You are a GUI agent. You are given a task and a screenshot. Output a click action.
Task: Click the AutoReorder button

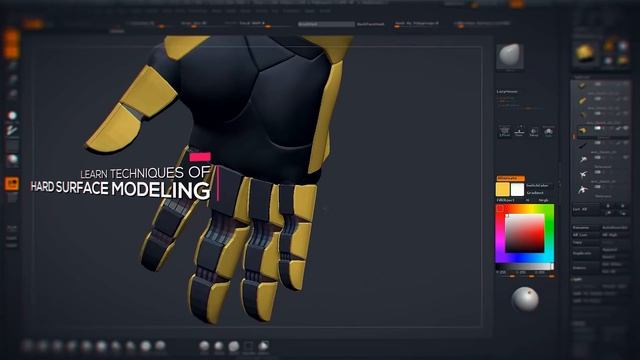pyautogui.click(x=615, y=227)
